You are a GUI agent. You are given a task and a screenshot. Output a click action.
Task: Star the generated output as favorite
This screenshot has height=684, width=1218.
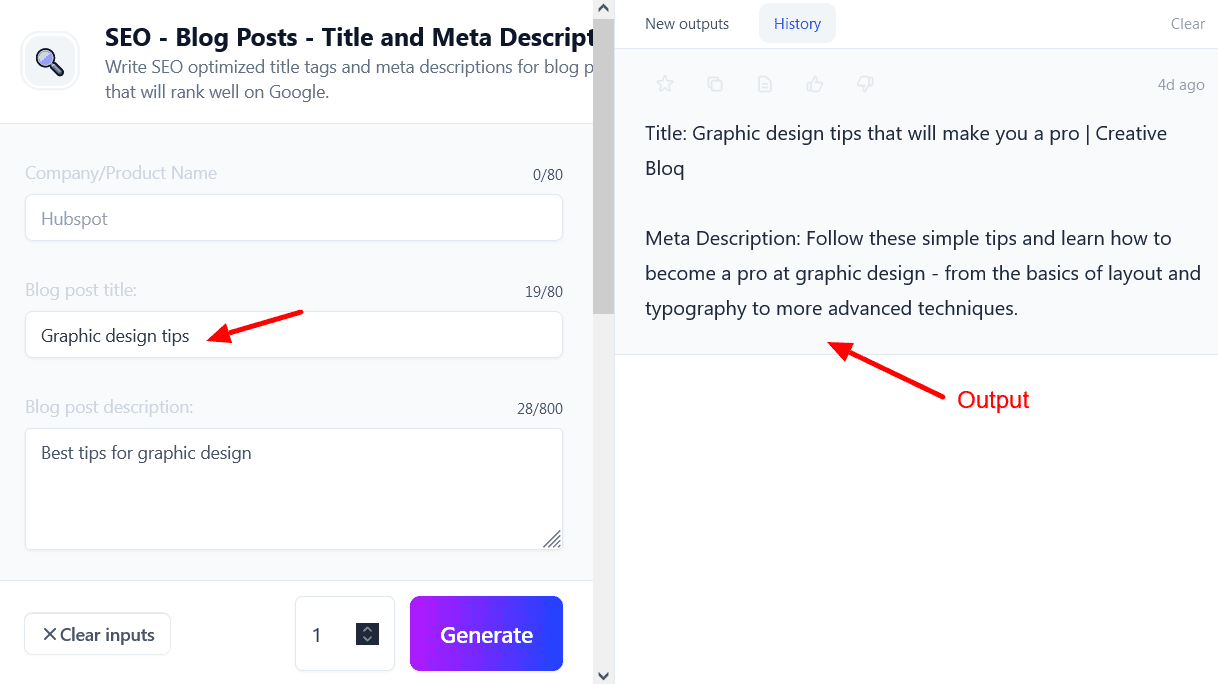tap(665, 85)
